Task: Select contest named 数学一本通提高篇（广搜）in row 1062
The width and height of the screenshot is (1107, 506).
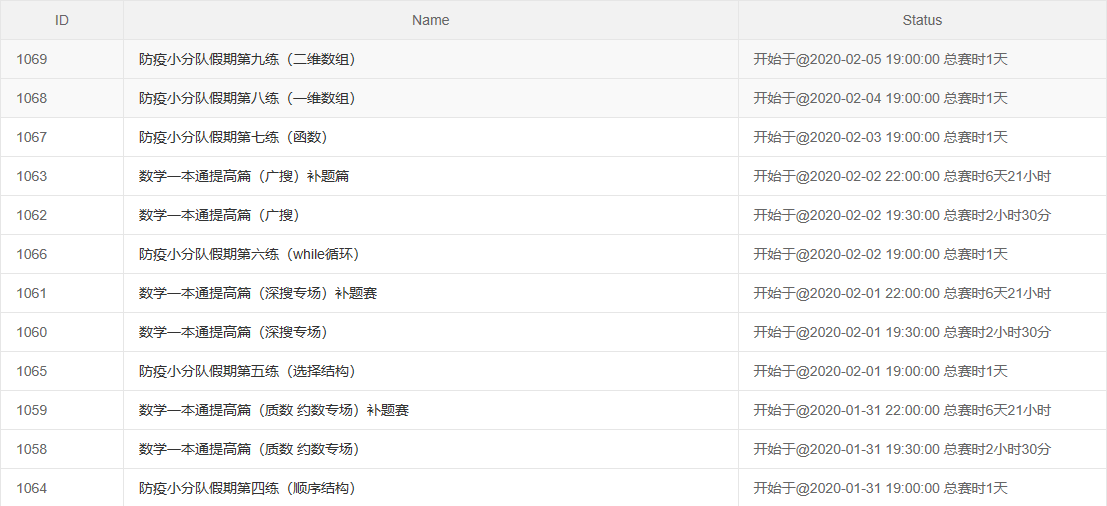Action: click(219, 215)
